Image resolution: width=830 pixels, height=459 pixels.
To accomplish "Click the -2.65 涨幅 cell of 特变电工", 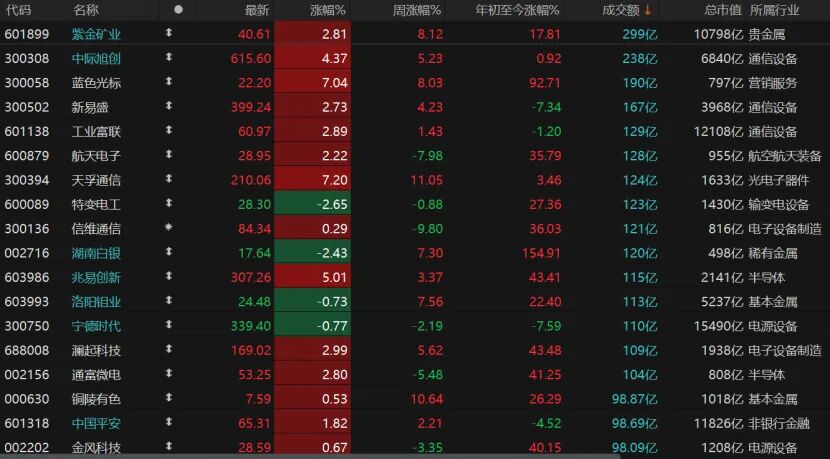I will point(312,205).
